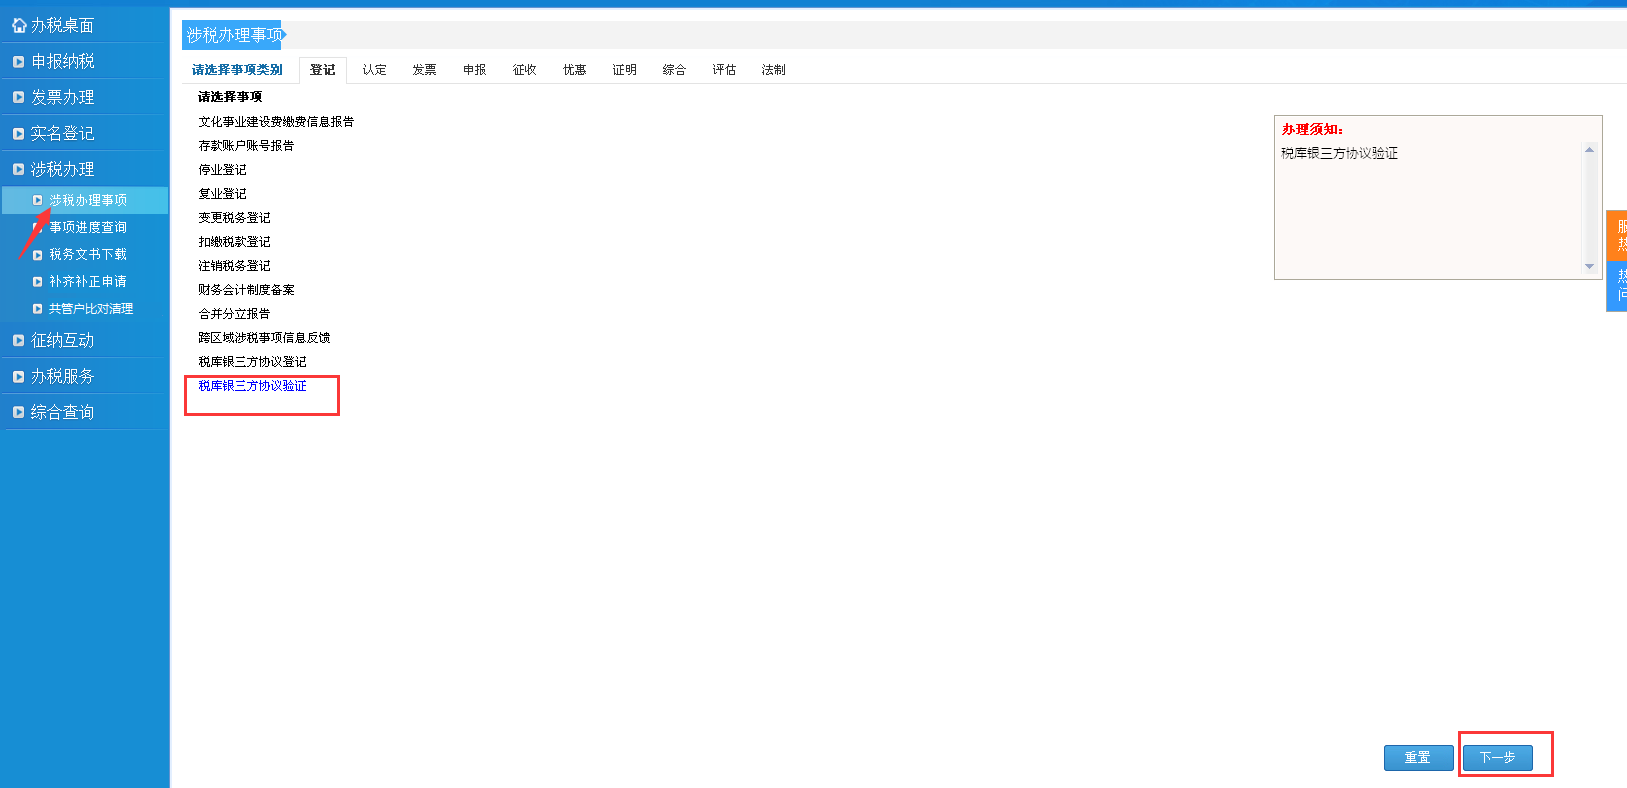Open 补齐补正申请 submenu item
Image resolution: width=1627 pixels, height=788 pixels.
88,282
